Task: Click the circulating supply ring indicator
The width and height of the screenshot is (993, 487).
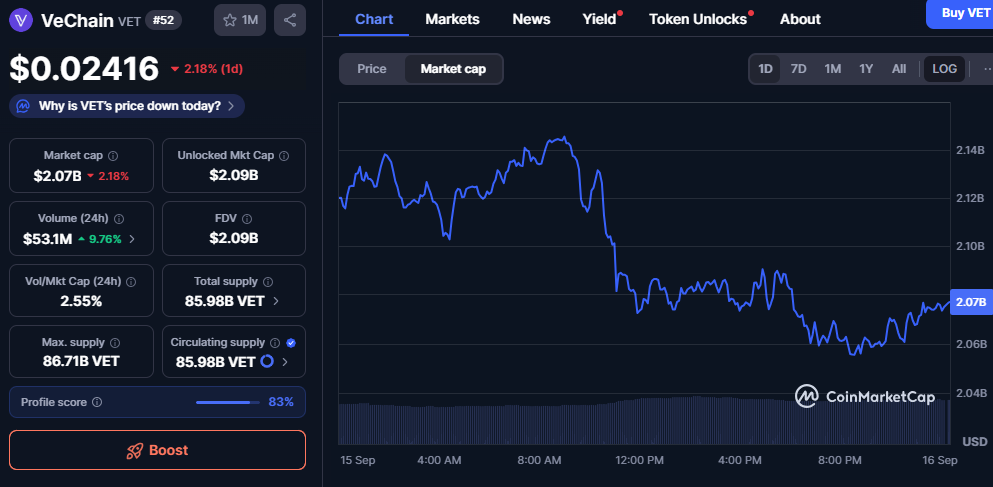Action: 267,362
